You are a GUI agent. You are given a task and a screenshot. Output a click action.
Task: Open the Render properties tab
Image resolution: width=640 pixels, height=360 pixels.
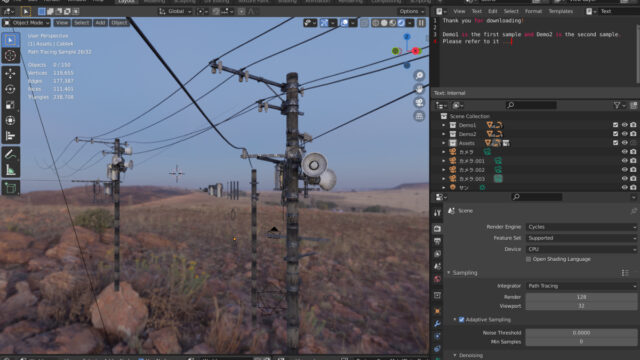point(437,229)
